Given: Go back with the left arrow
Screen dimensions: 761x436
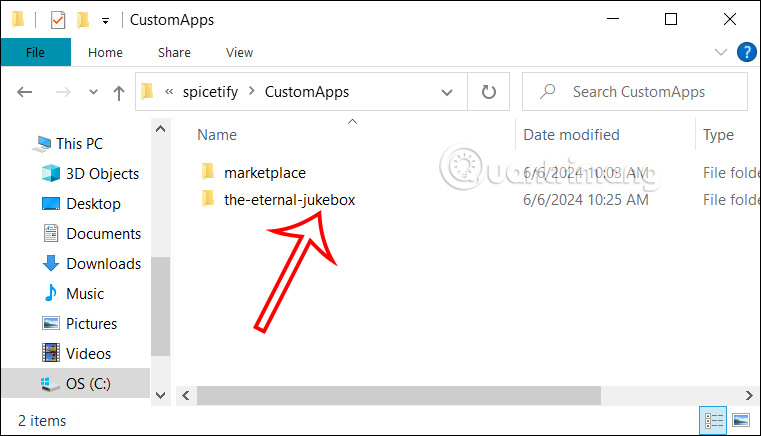Looking at the screenshot, I should [x=24, y=92].
